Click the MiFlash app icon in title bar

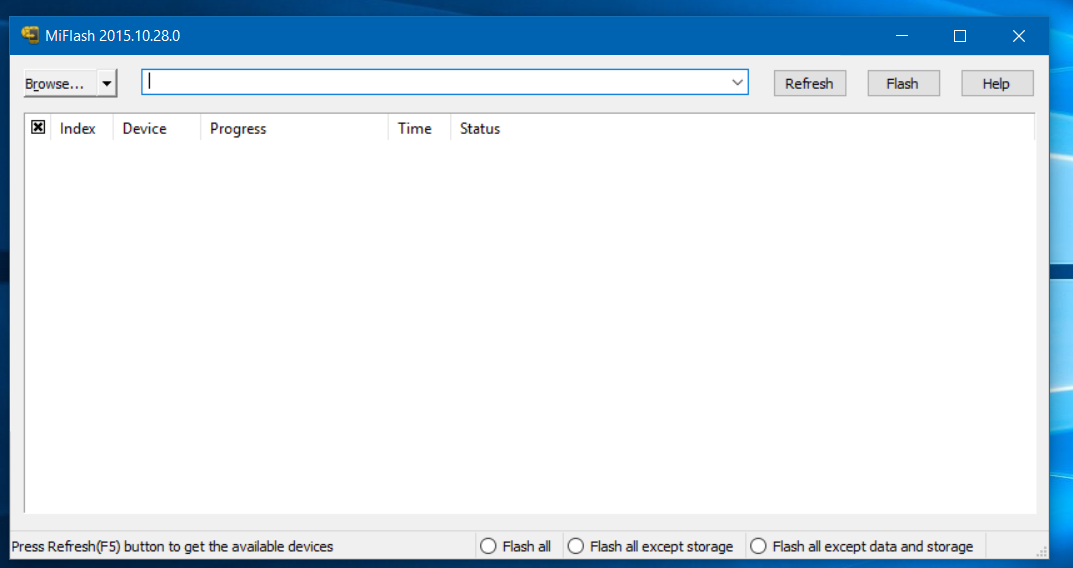(30, 35)
